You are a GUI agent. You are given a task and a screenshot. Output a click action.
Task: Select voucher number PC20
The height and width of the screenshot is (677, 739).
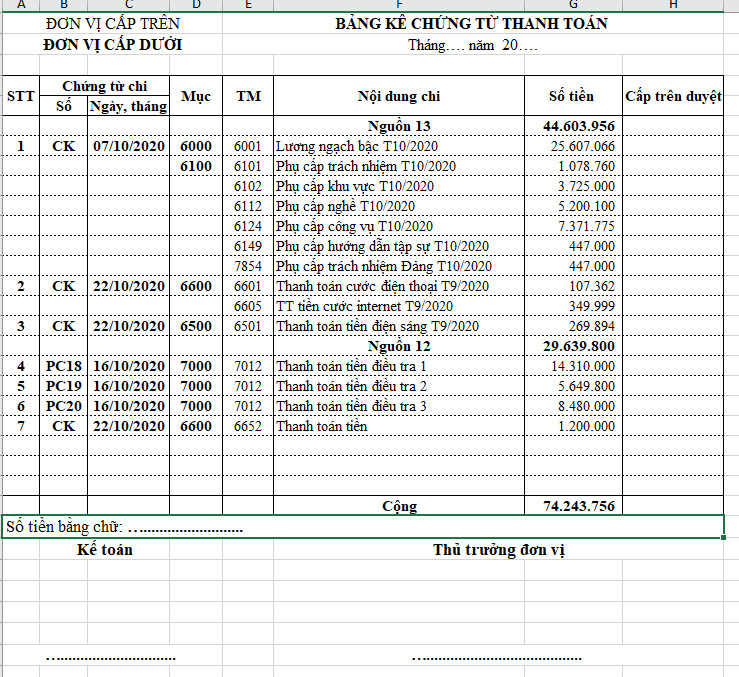tap(64, 406)
